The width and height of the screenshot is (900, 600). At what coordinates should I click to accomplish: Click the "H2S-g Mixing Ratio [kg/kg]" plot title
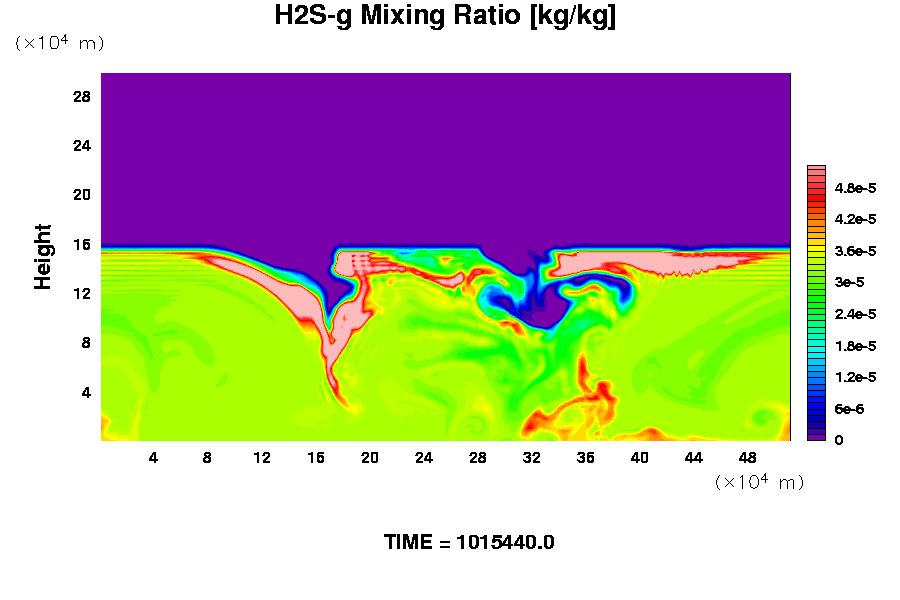click(x=445, y=16)
